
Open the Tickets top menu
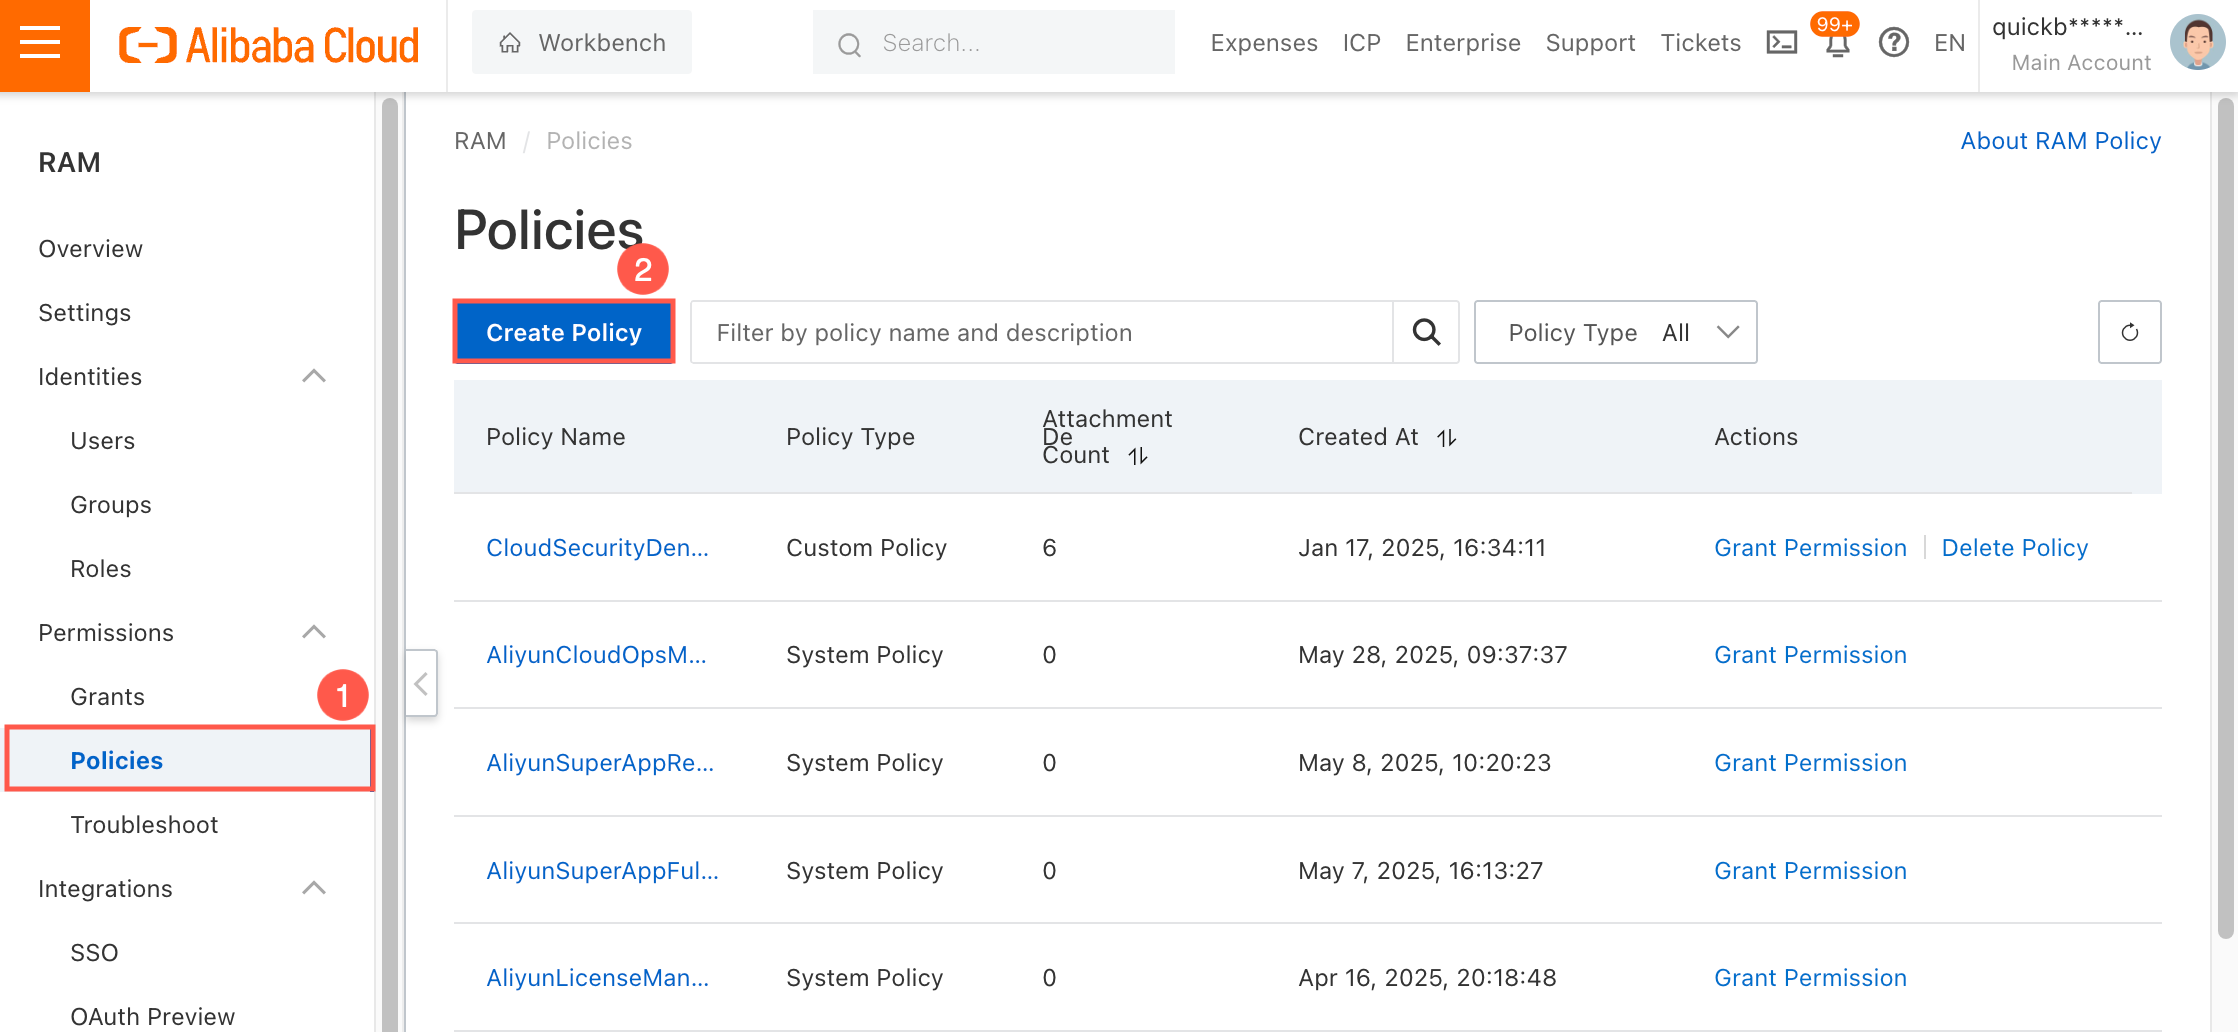(x=1700, y=43)
